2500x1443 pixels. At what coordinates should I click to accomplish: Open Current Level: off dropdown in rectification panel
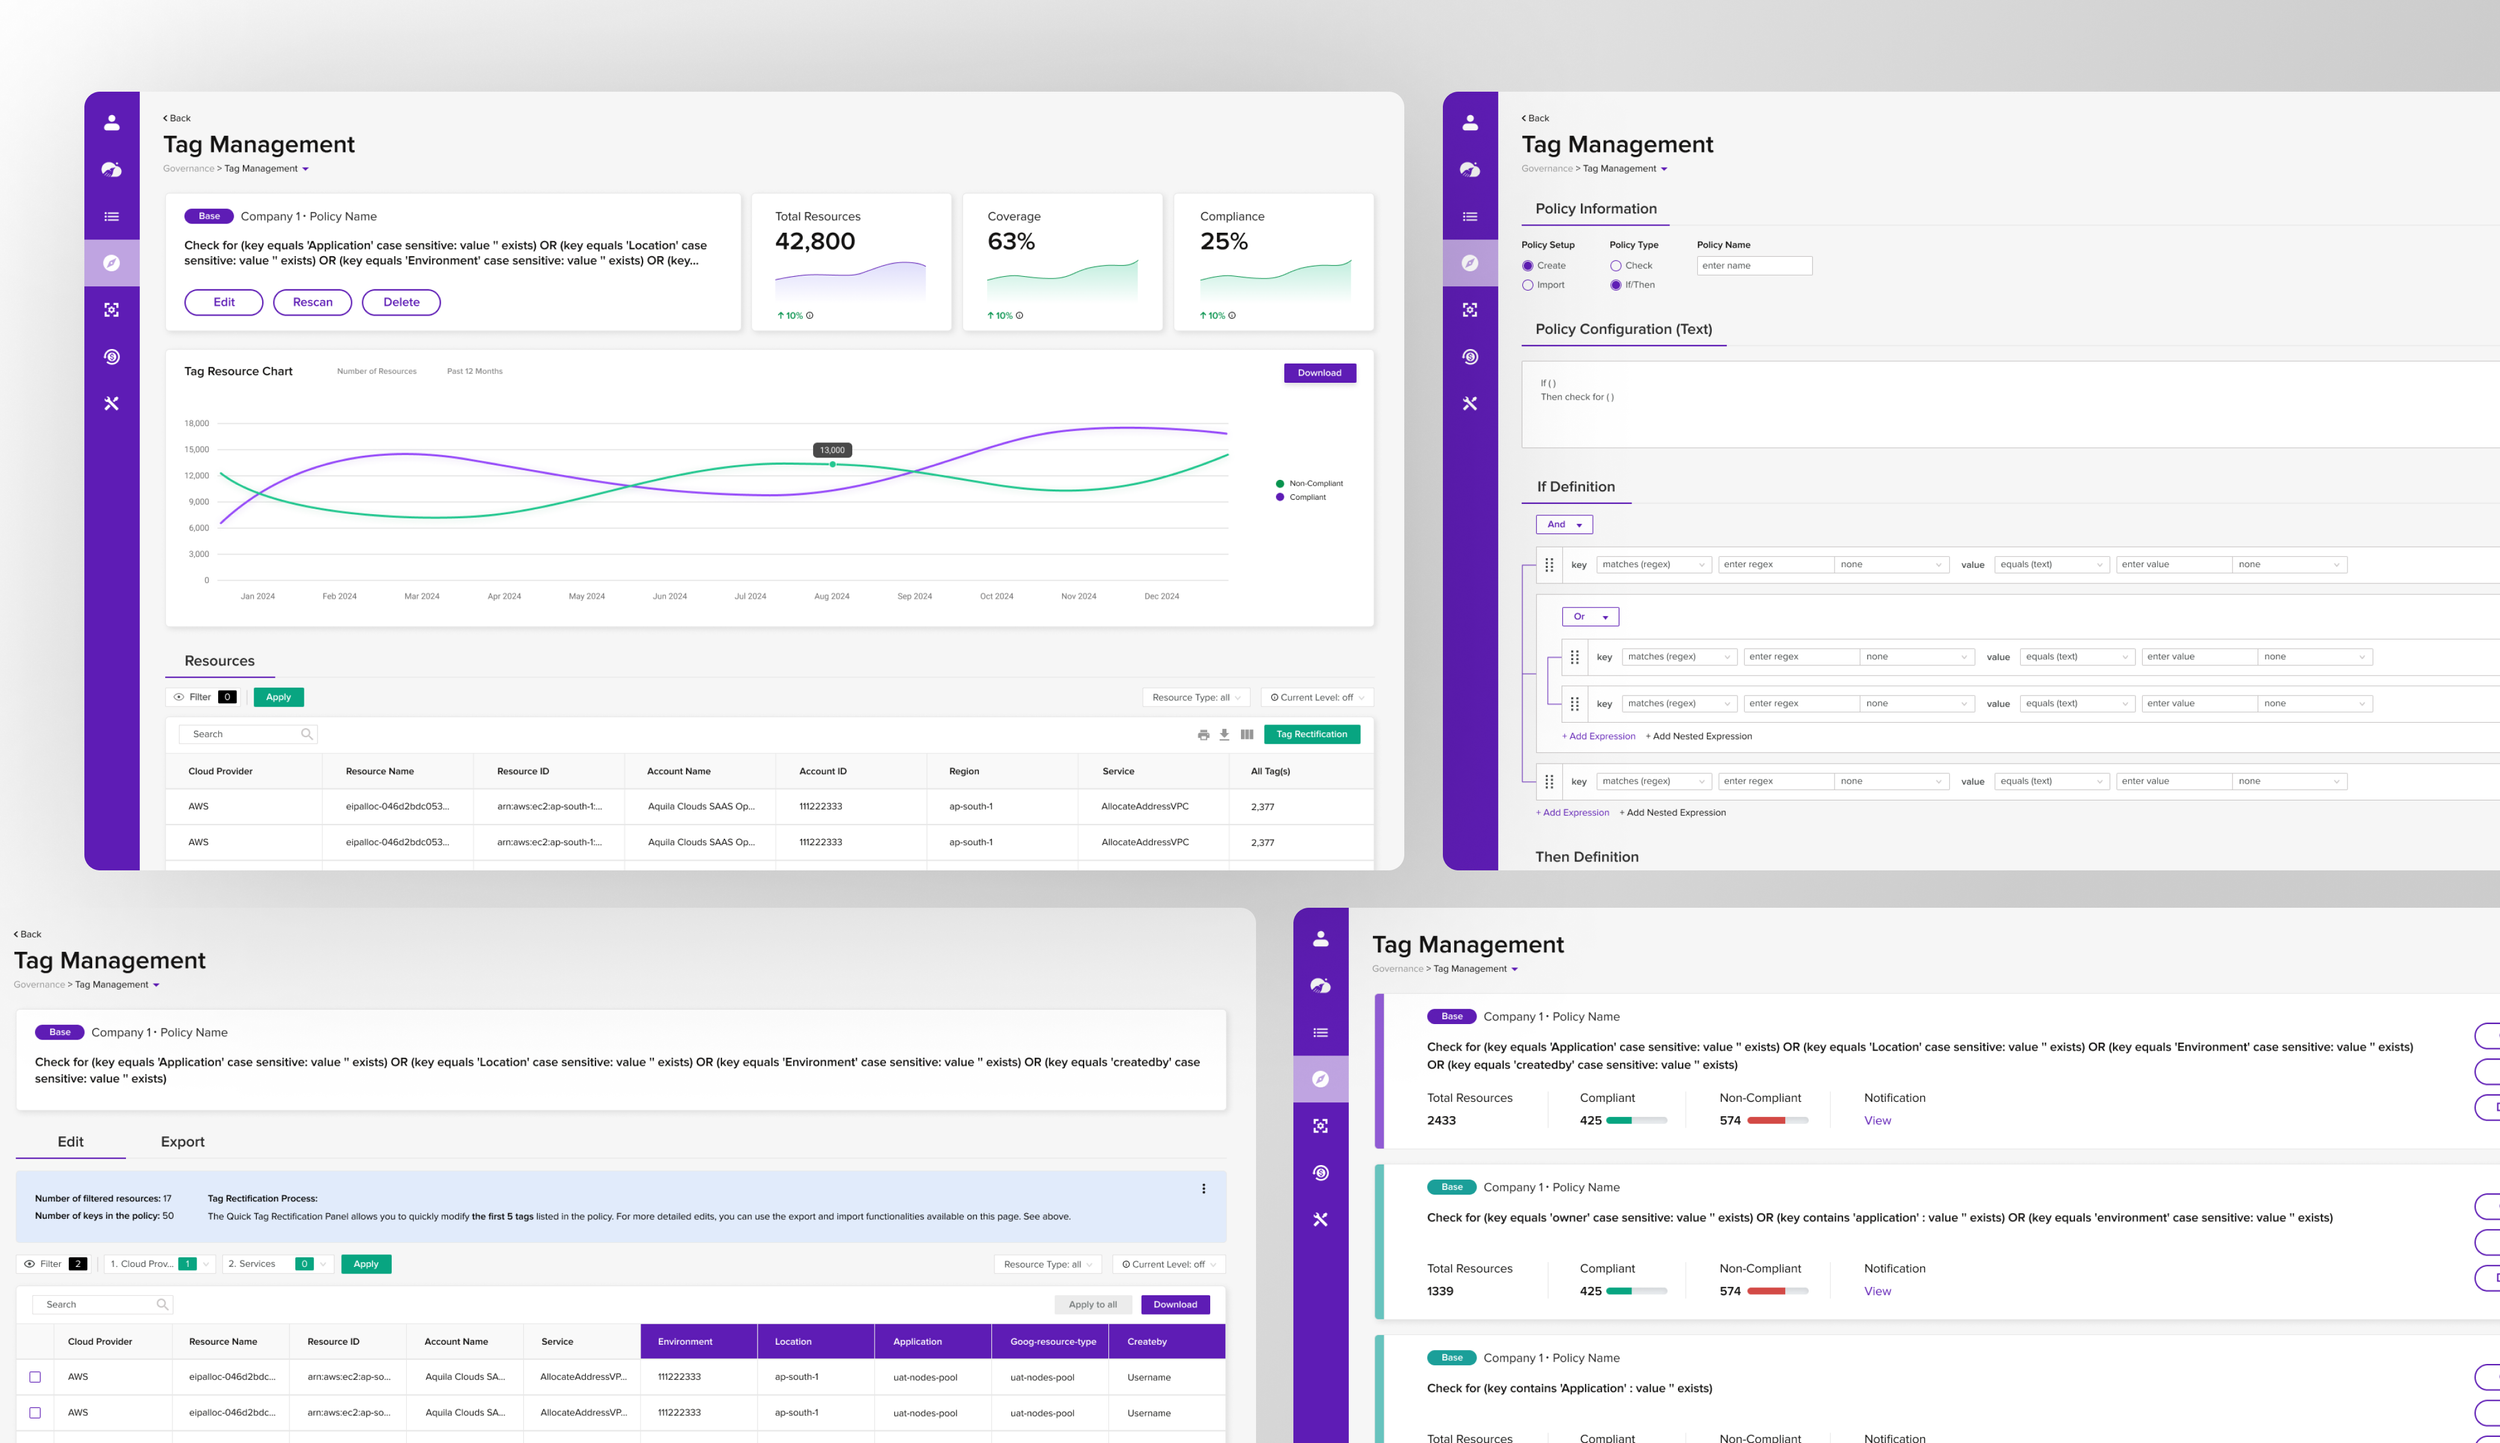point(1169,1264)
